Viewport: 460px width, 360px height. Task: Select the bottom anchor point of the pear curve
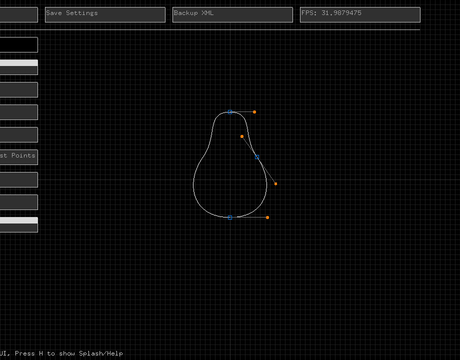[x=230, y=218]
